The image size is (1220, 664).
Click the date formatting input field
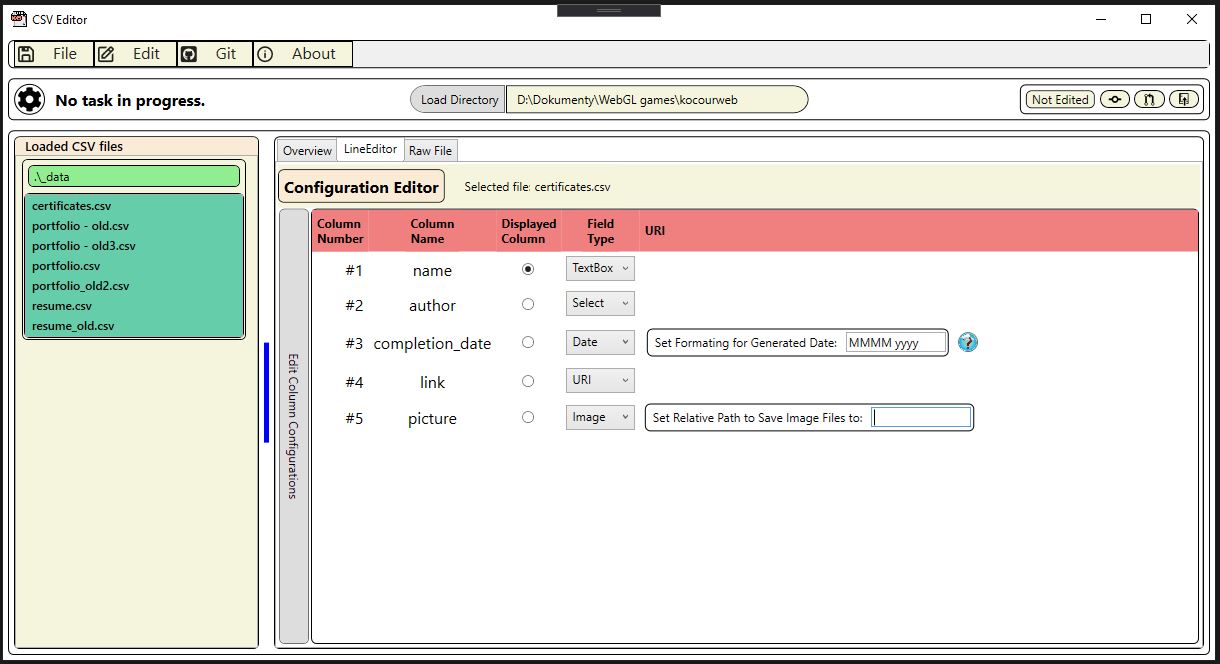pyautogui.click(x=895, y=342)
